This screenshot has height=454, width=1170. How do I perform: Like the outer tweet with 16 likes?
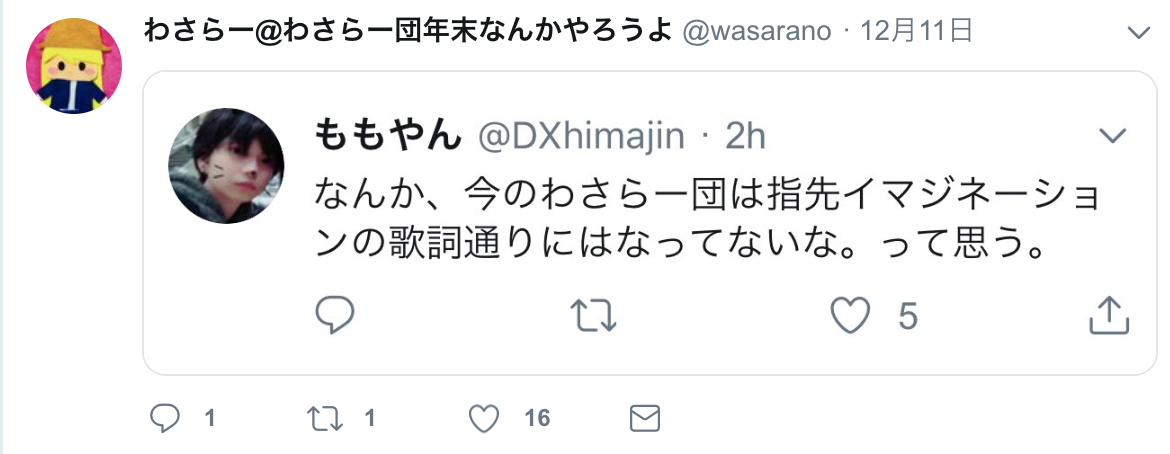click(484, 418)
